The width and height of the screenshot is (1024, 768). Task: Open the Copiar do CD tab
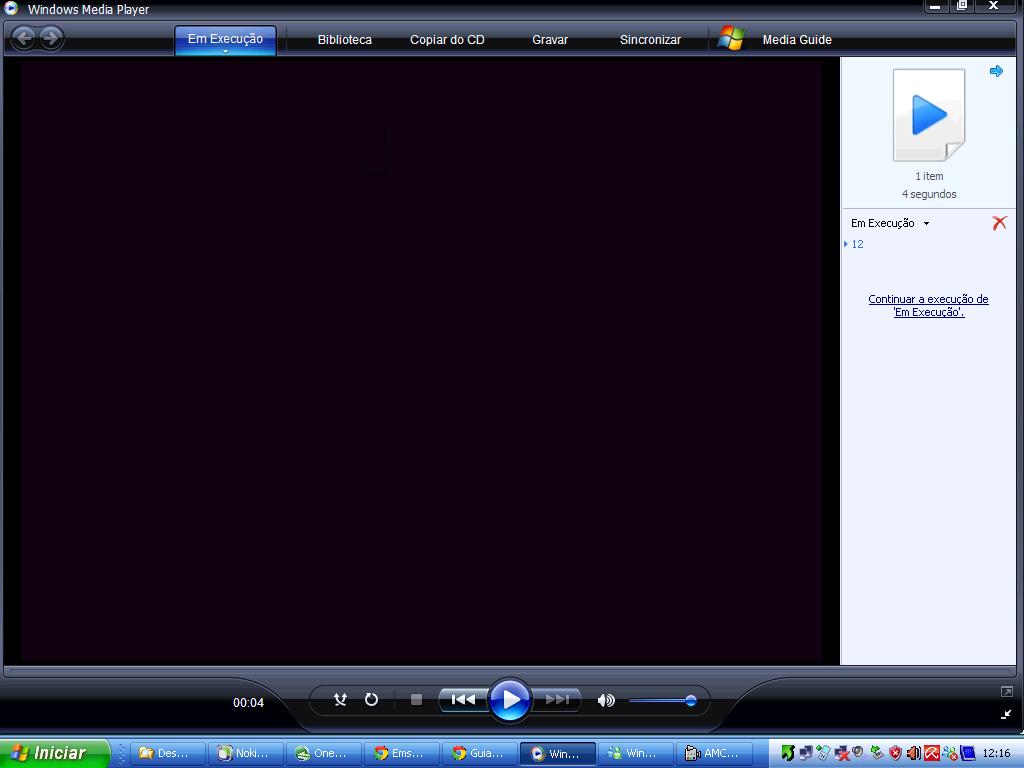click(x=447, y=40)
